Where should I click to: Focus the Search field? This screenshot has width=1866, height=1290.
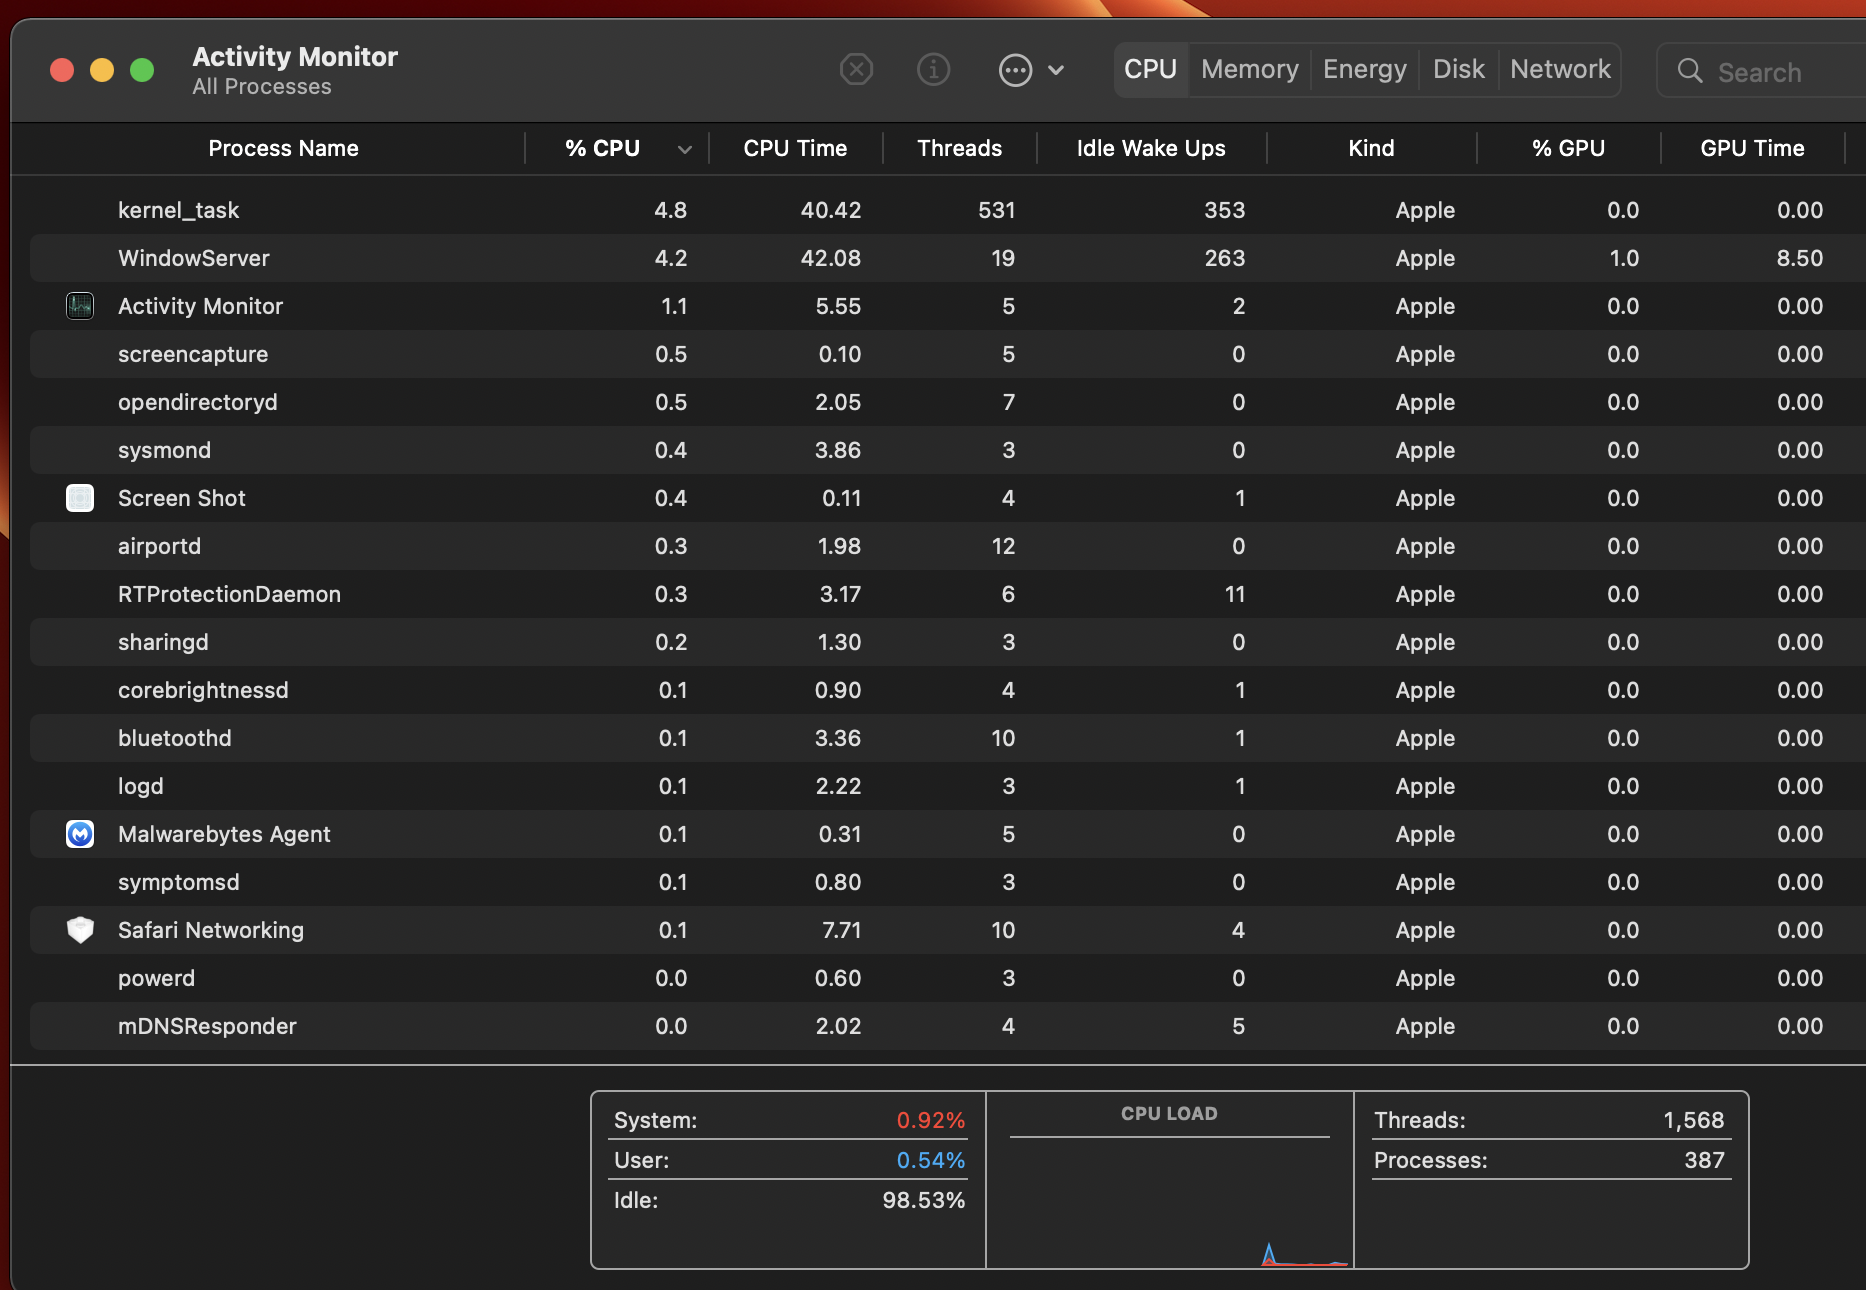click(x=1762, y=71)
